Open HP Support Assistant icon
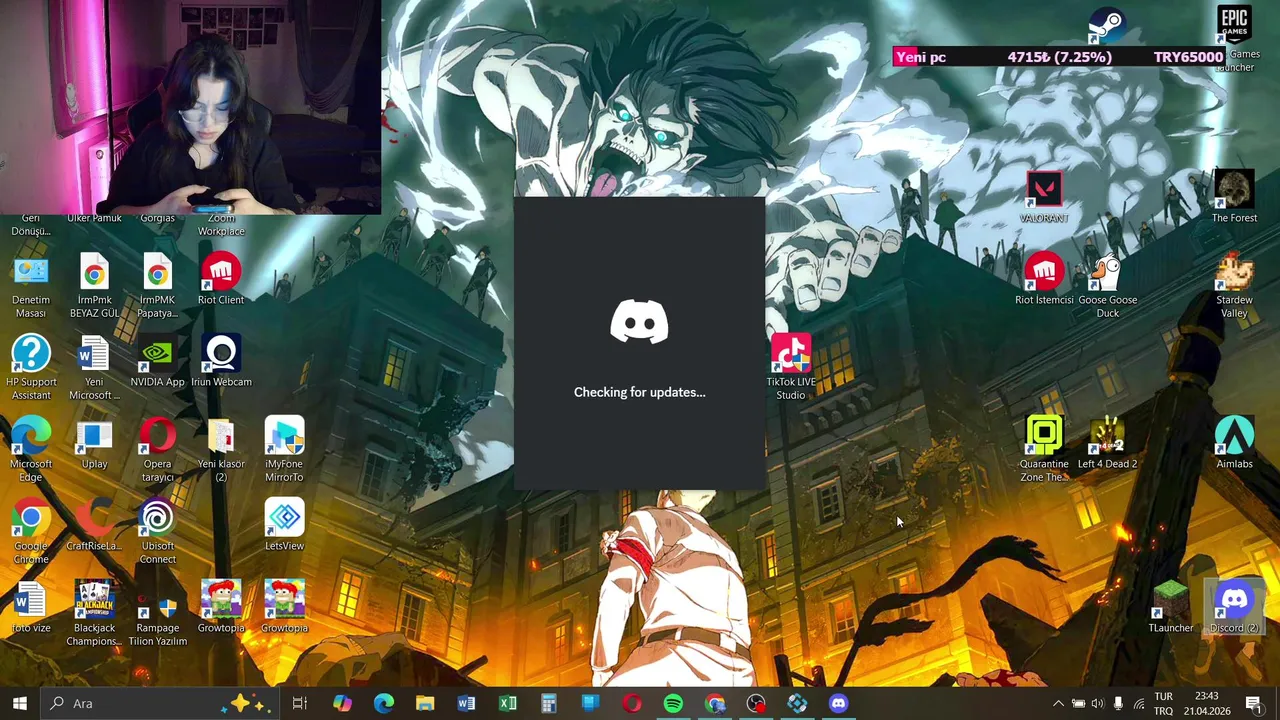This screenshot has height=720, width=1280. coord(31,368)
